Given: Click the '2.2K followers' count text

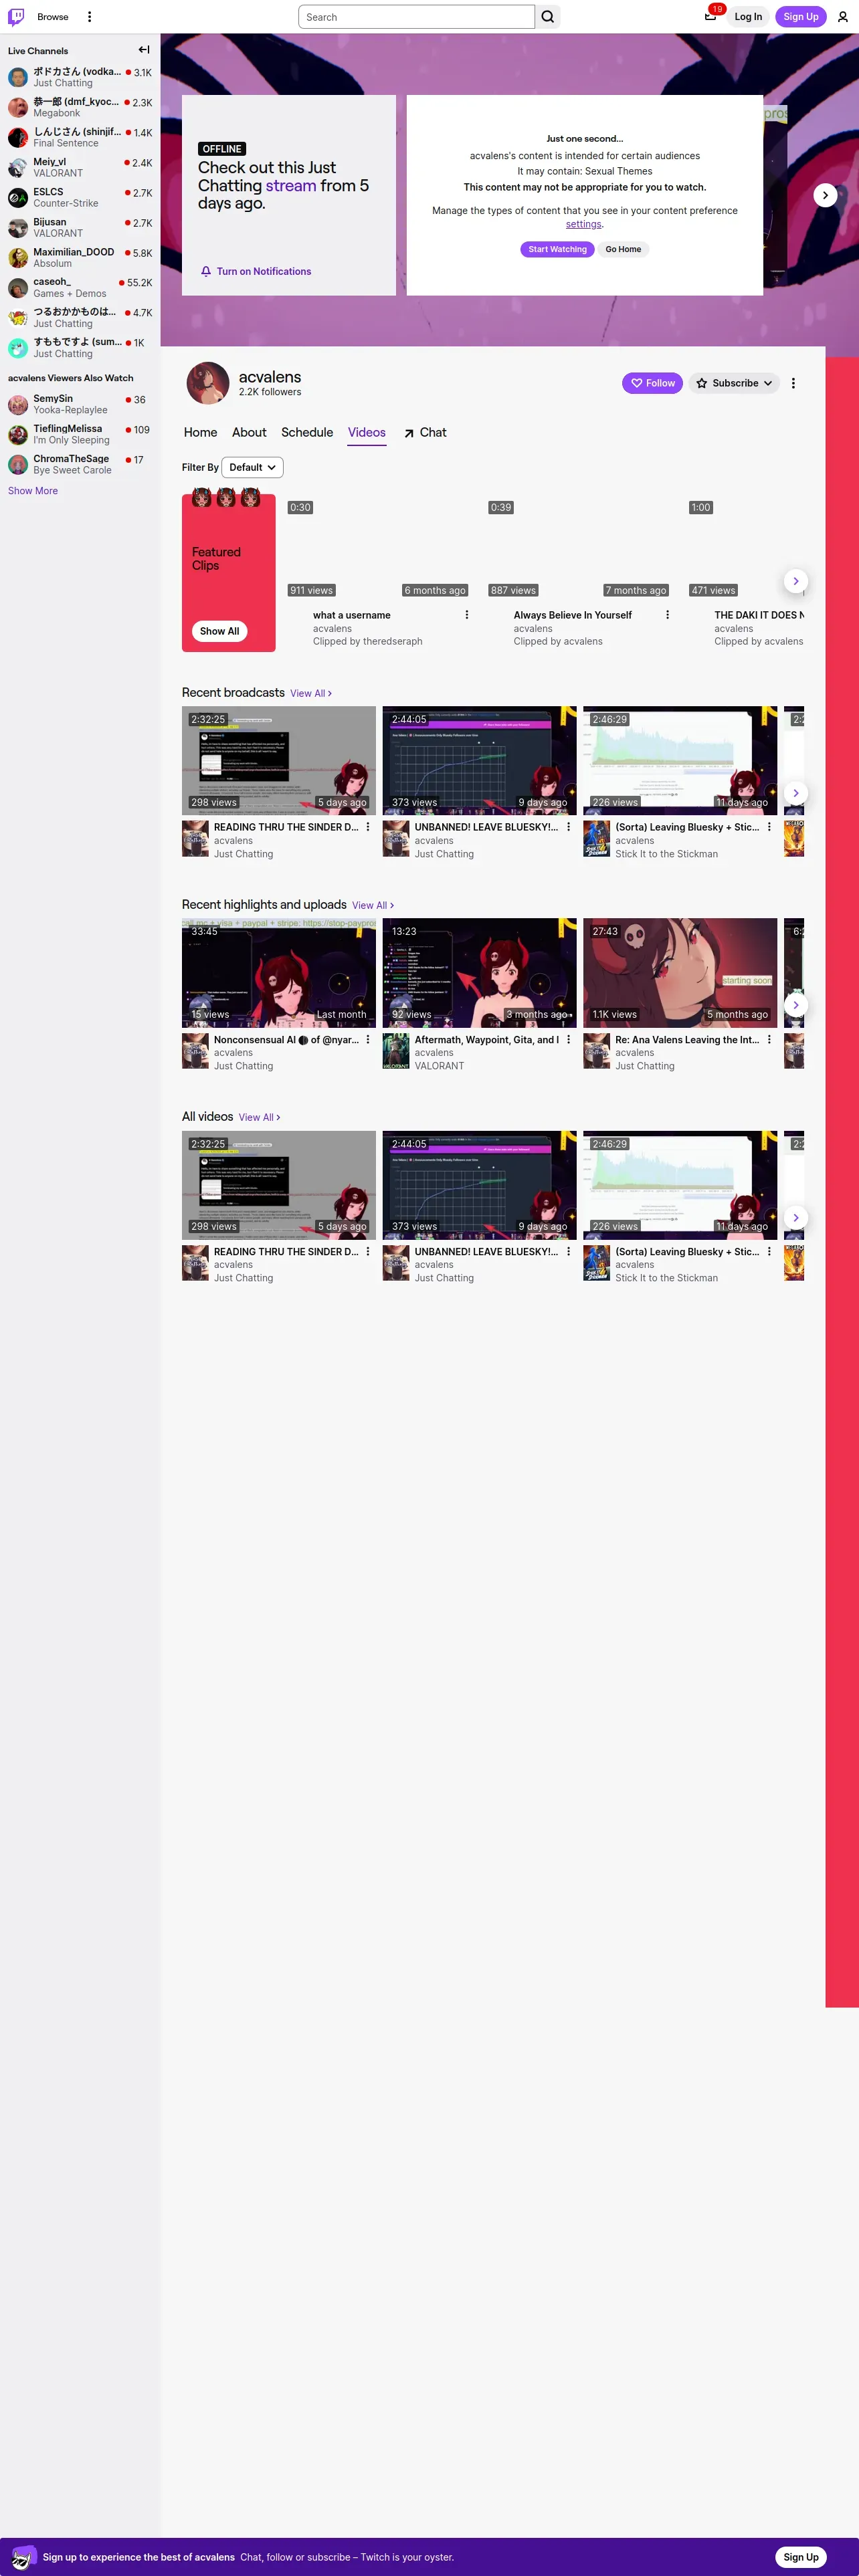Looking at the screenshot, I should (270, 392).
